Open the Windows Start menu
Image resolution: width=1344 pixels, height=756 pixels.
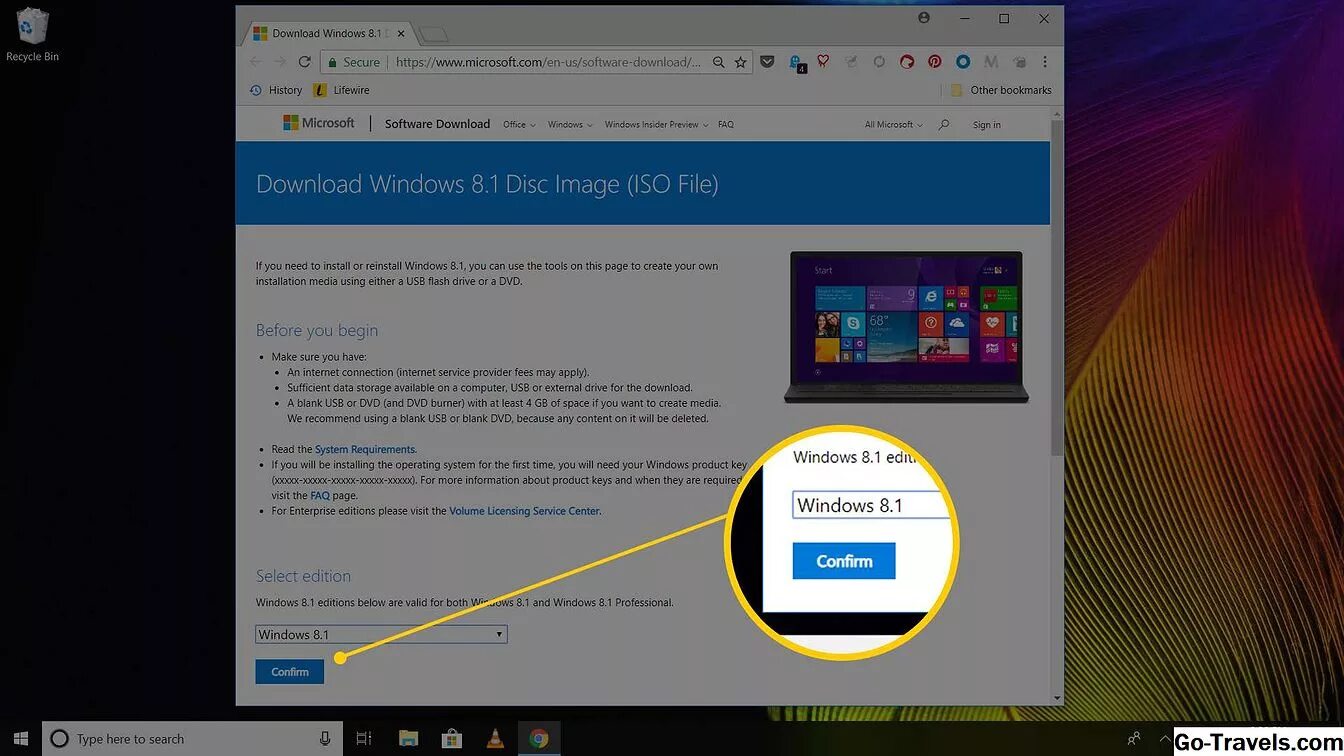click(20, 738)
